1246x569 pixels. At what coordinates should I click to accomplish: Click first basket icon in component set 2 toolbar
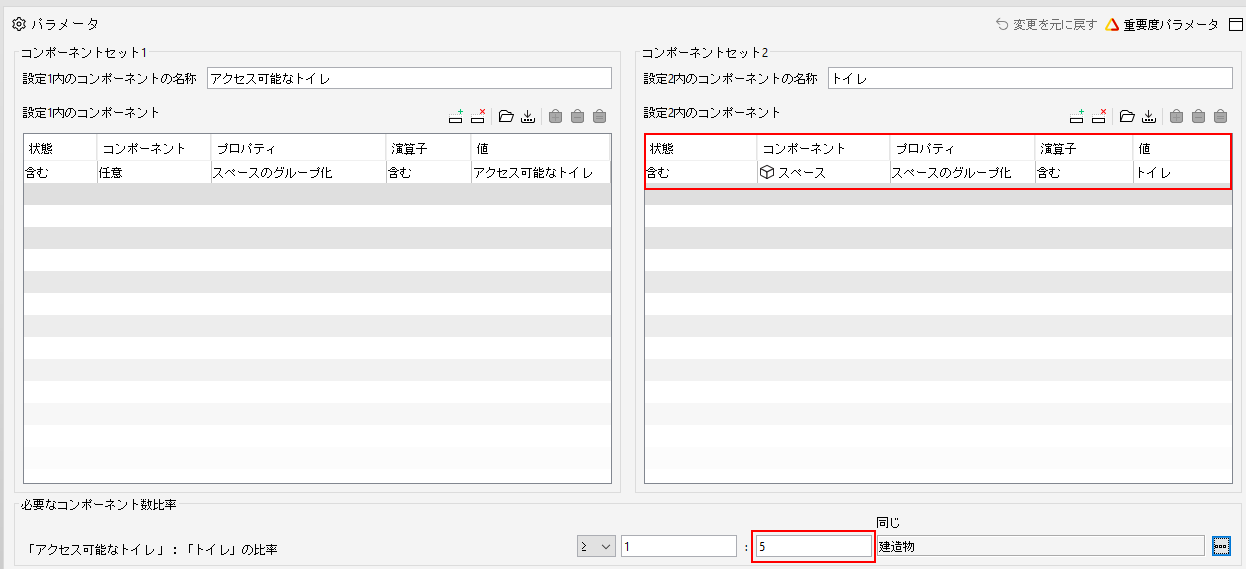pyautogui.click(x=1176, y=116)
